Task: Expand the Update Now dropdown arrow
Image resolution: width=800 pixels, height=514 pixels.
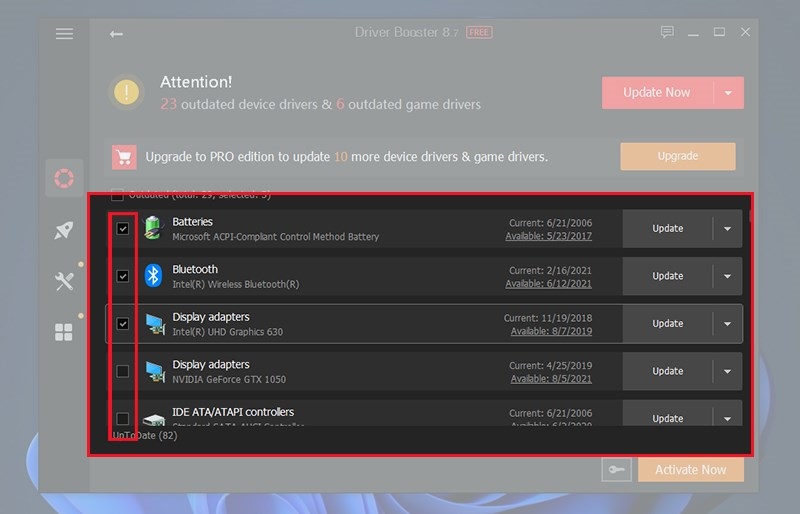Action: (x=728, y=93)
